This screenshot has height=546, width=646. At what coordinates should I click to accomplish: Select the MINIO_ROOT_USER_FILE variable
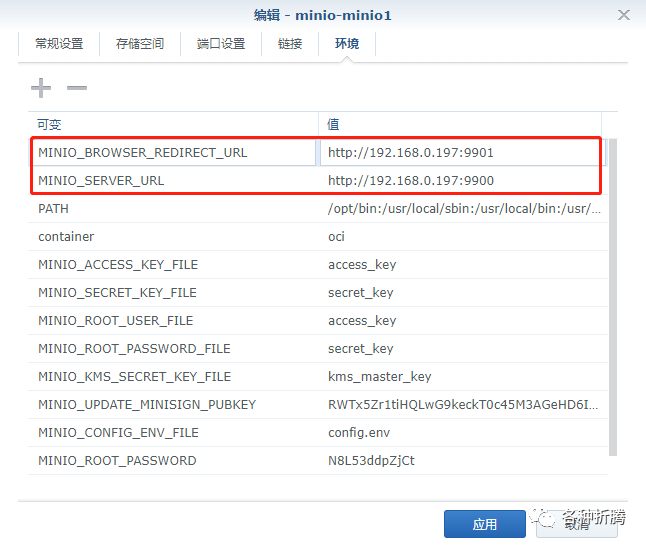(x=116, y=321)
